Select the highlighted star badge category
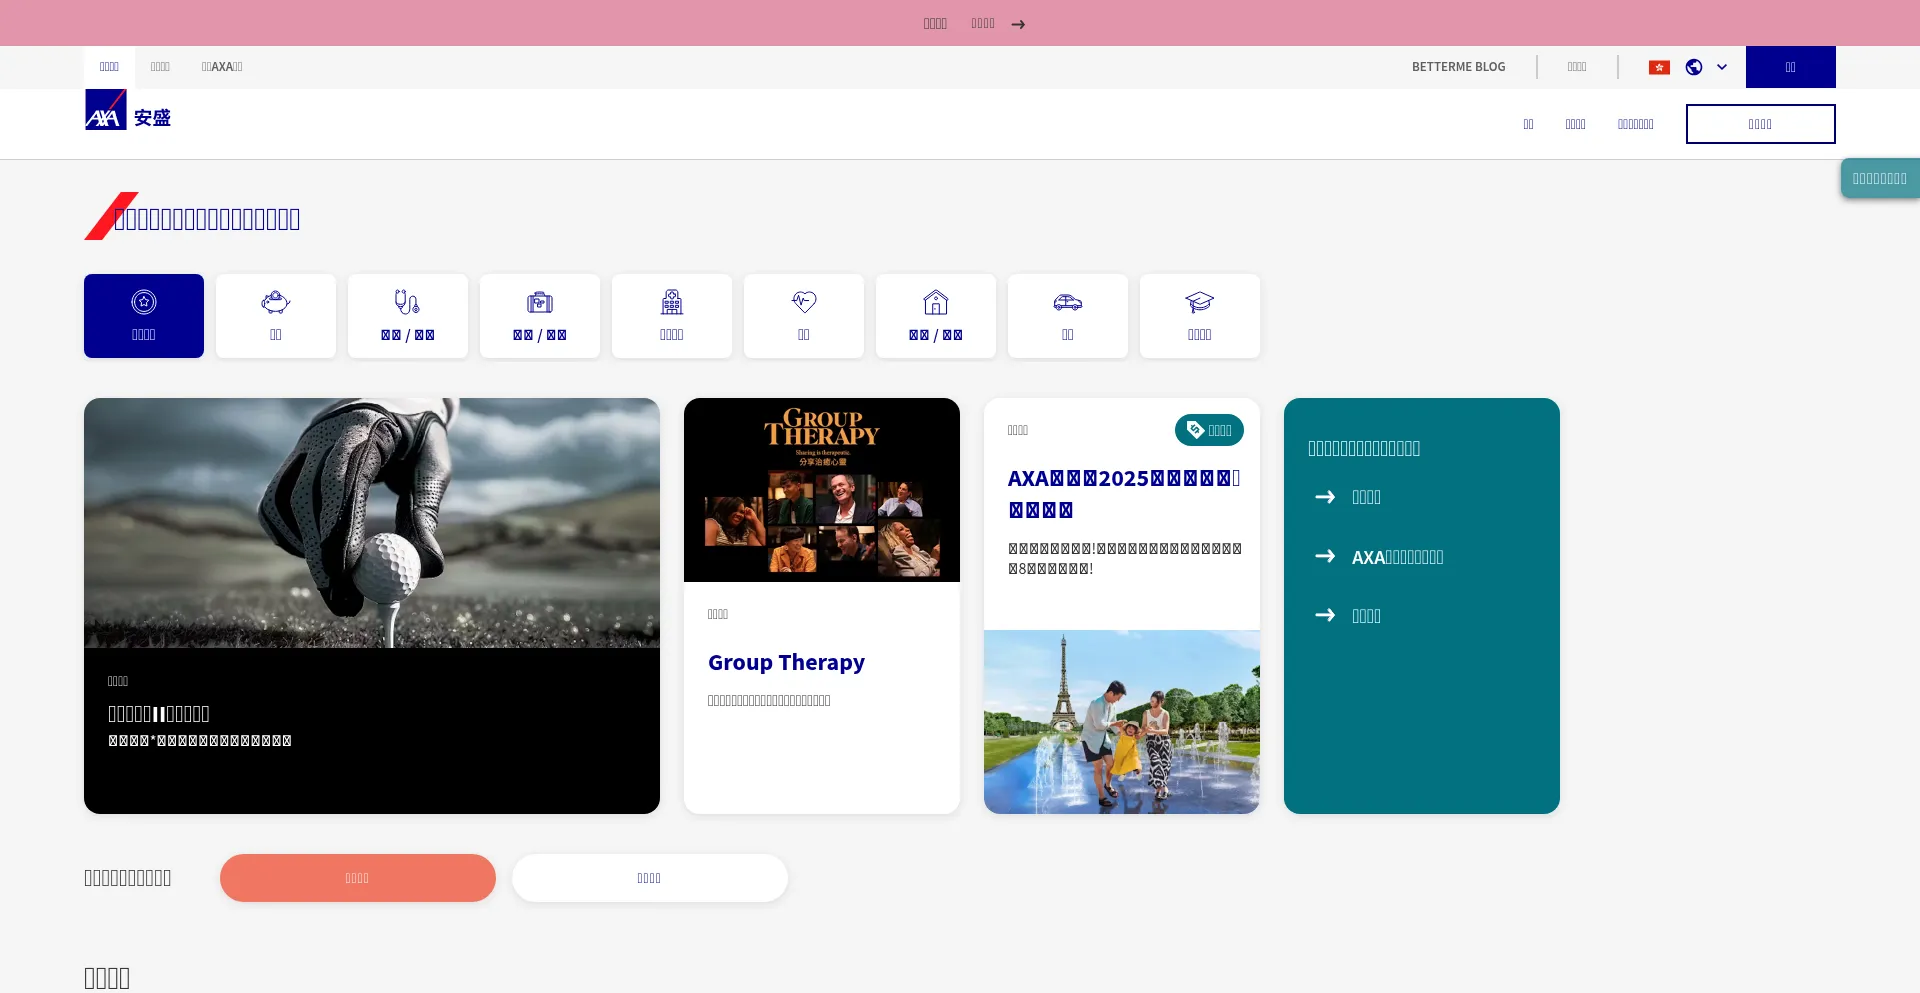Screen dimensions: 1920x993 [144, 316]
